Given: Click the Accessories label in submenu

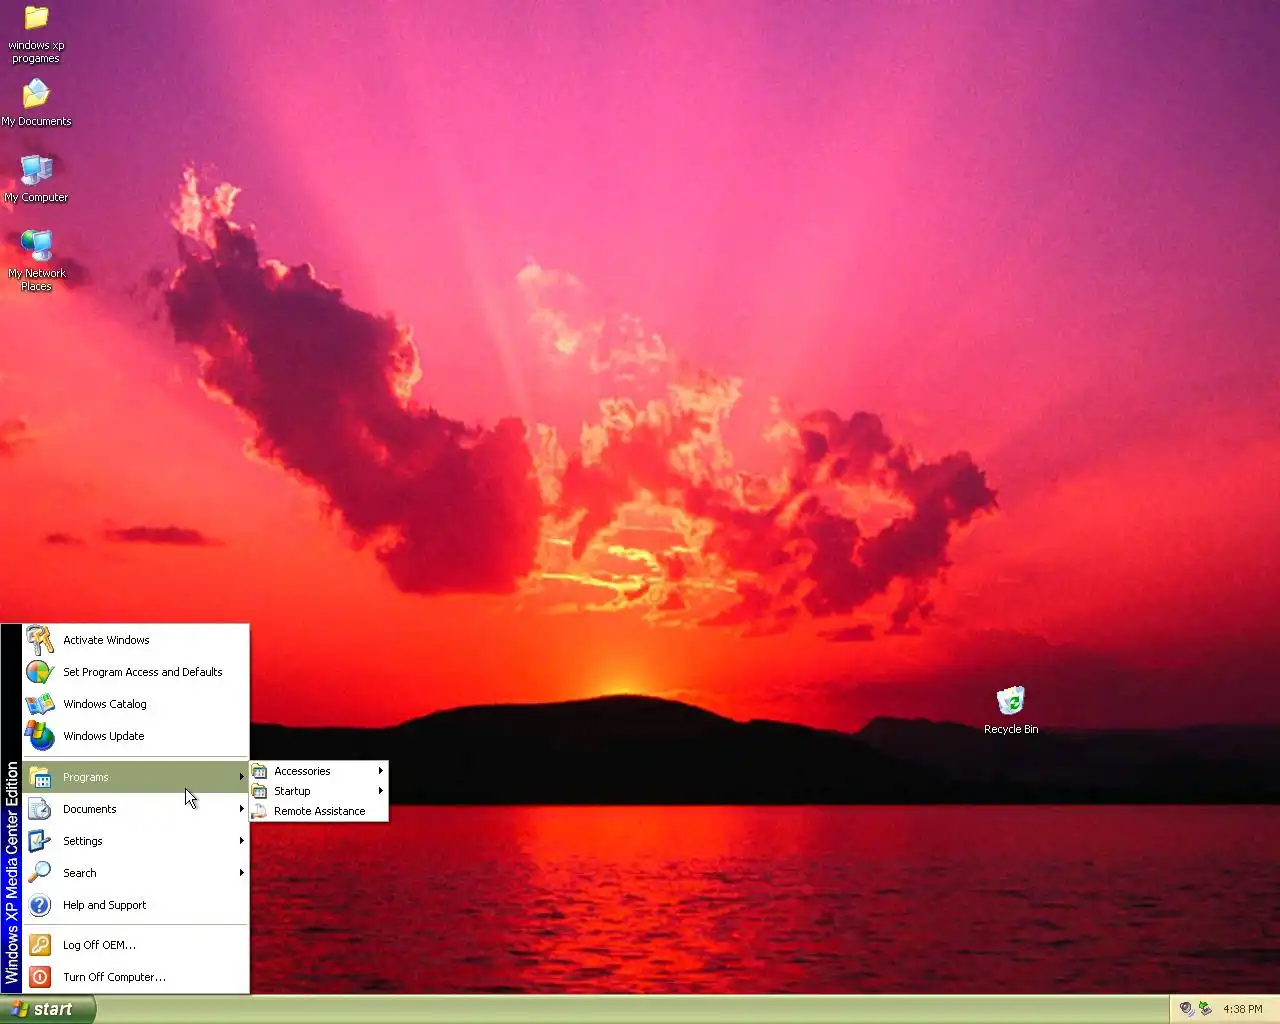Looking at the screenshot, I should click(302, 771).
